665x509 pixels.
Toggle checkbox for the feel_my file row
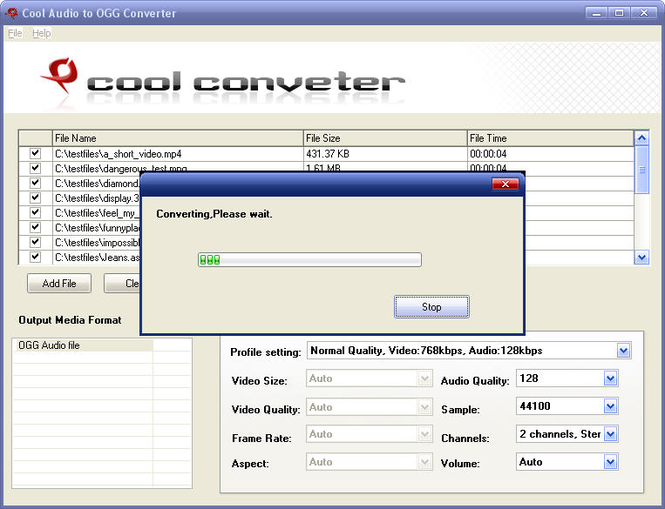[x=35, y=213]
